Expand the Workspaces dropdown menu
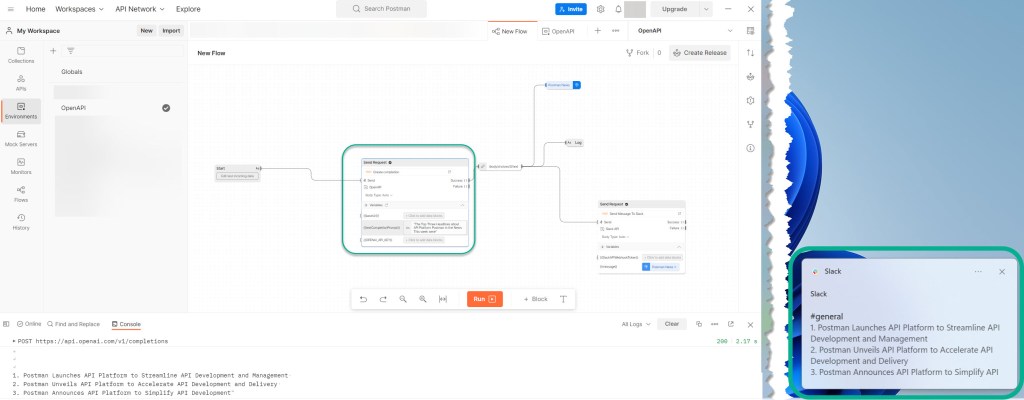Viewport: 1024px width, 400px height. point(81,9)
